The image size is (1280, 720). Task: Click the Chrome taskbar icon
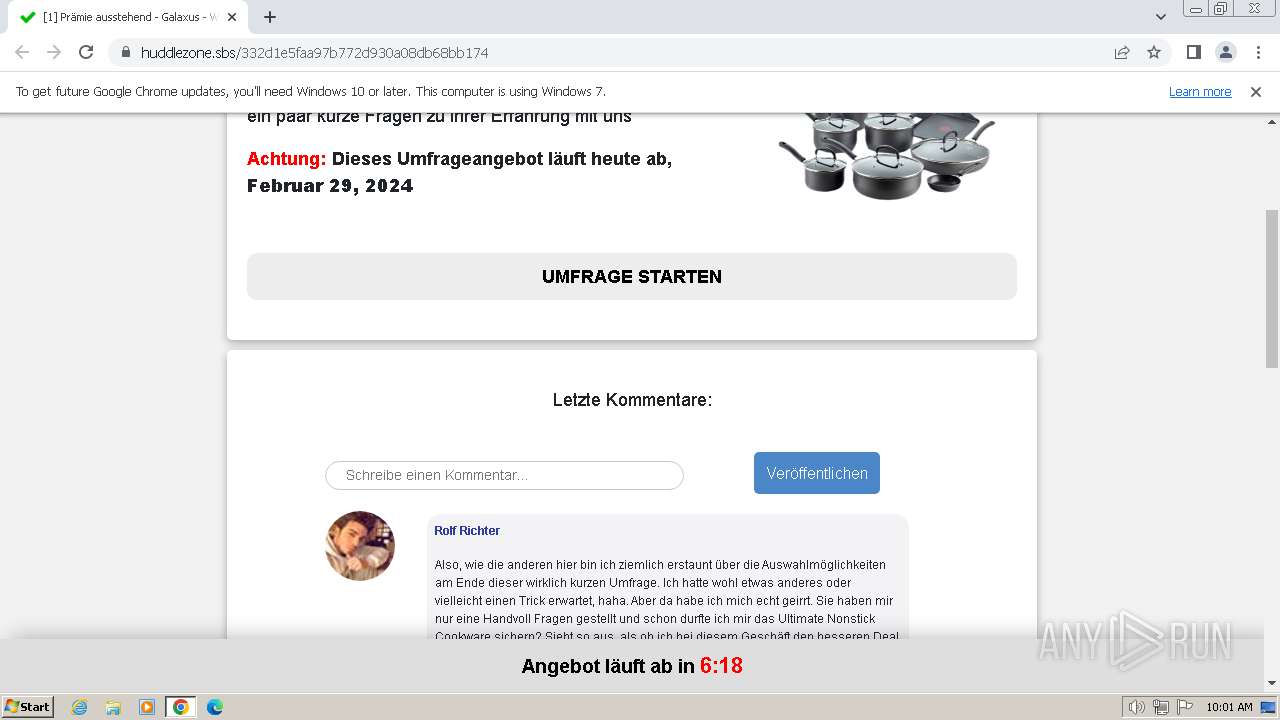(x=180, y=707)
